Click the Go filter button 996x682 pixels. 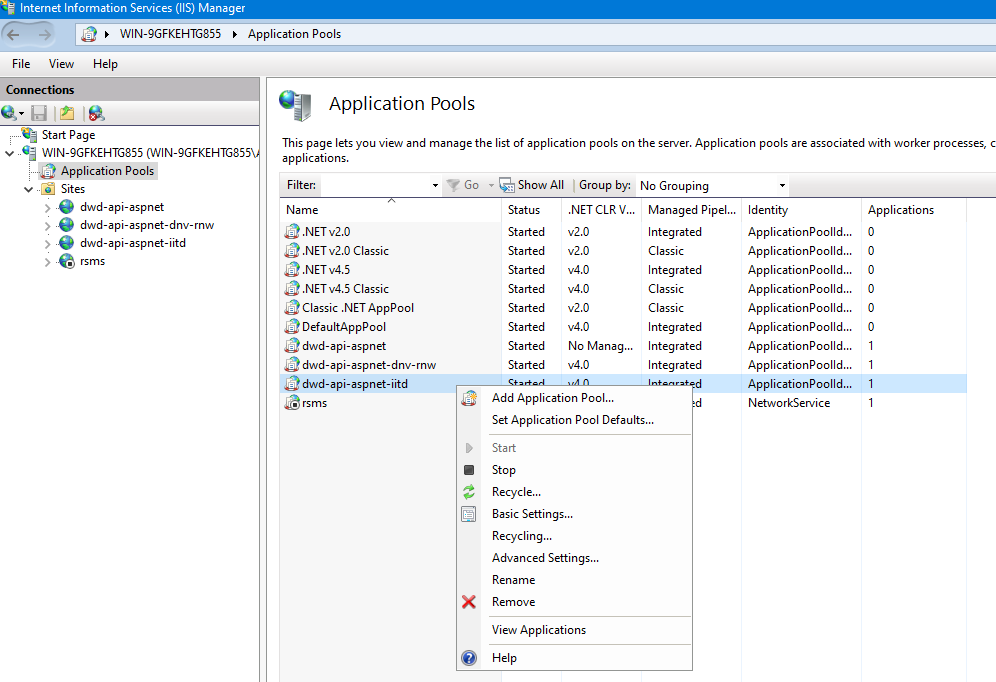[464, 185]
